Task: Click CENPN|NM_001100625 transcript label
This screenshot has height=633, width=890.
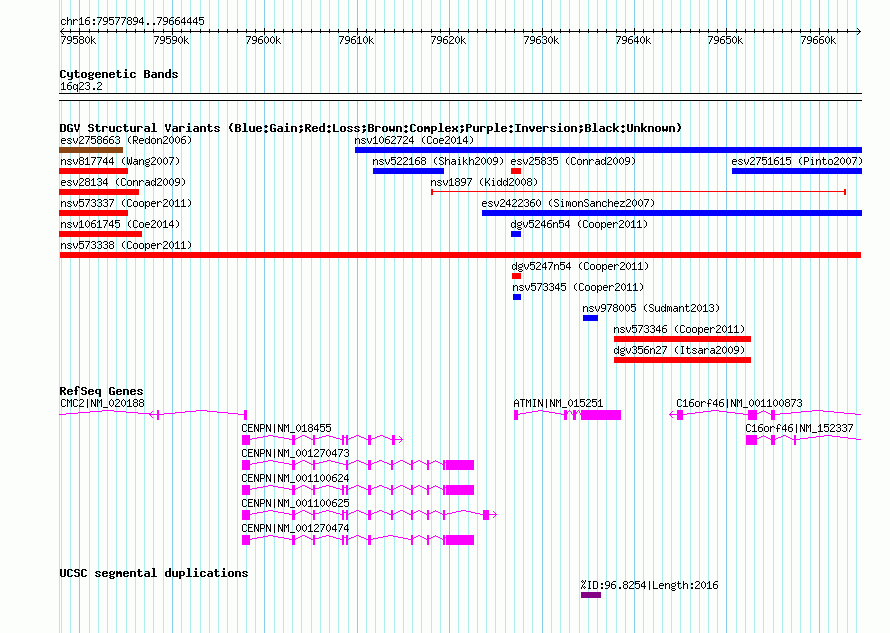Action: coord(295,504)
